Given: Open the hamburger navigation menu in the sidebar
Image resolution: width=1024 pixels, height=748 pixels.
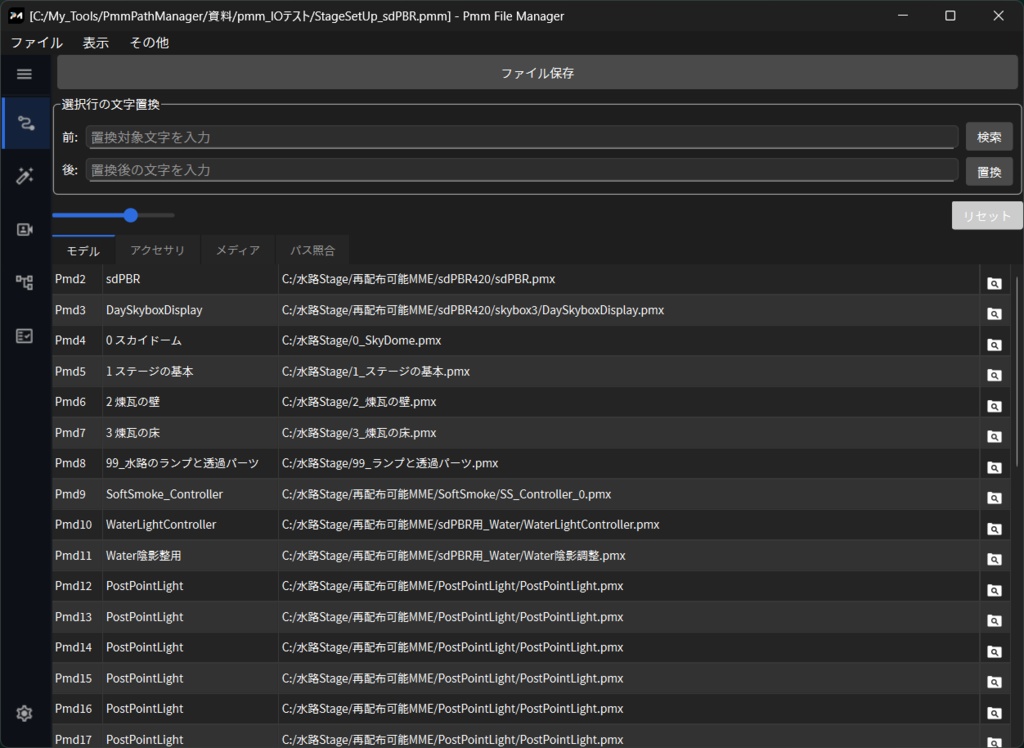Looking at the screenshot, I should click(24, 74).
